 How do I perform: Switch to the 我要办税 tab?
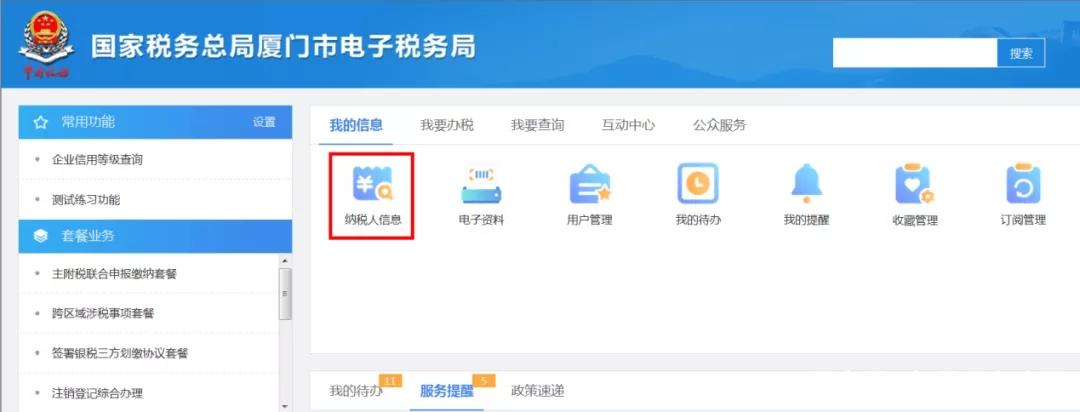[x=447, y=125]
